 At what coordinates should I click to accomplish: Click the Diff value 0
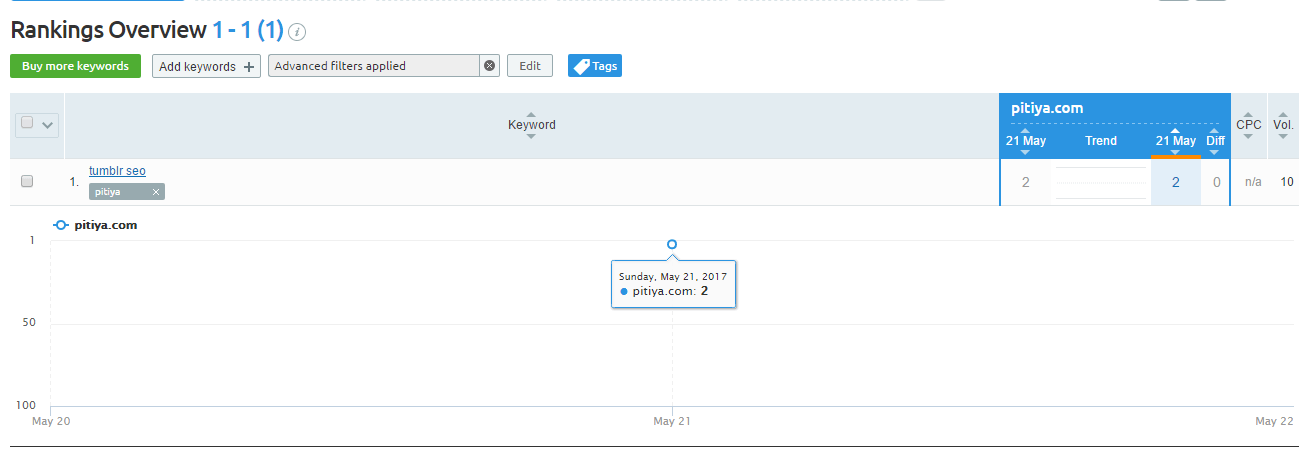(1216, 182)
